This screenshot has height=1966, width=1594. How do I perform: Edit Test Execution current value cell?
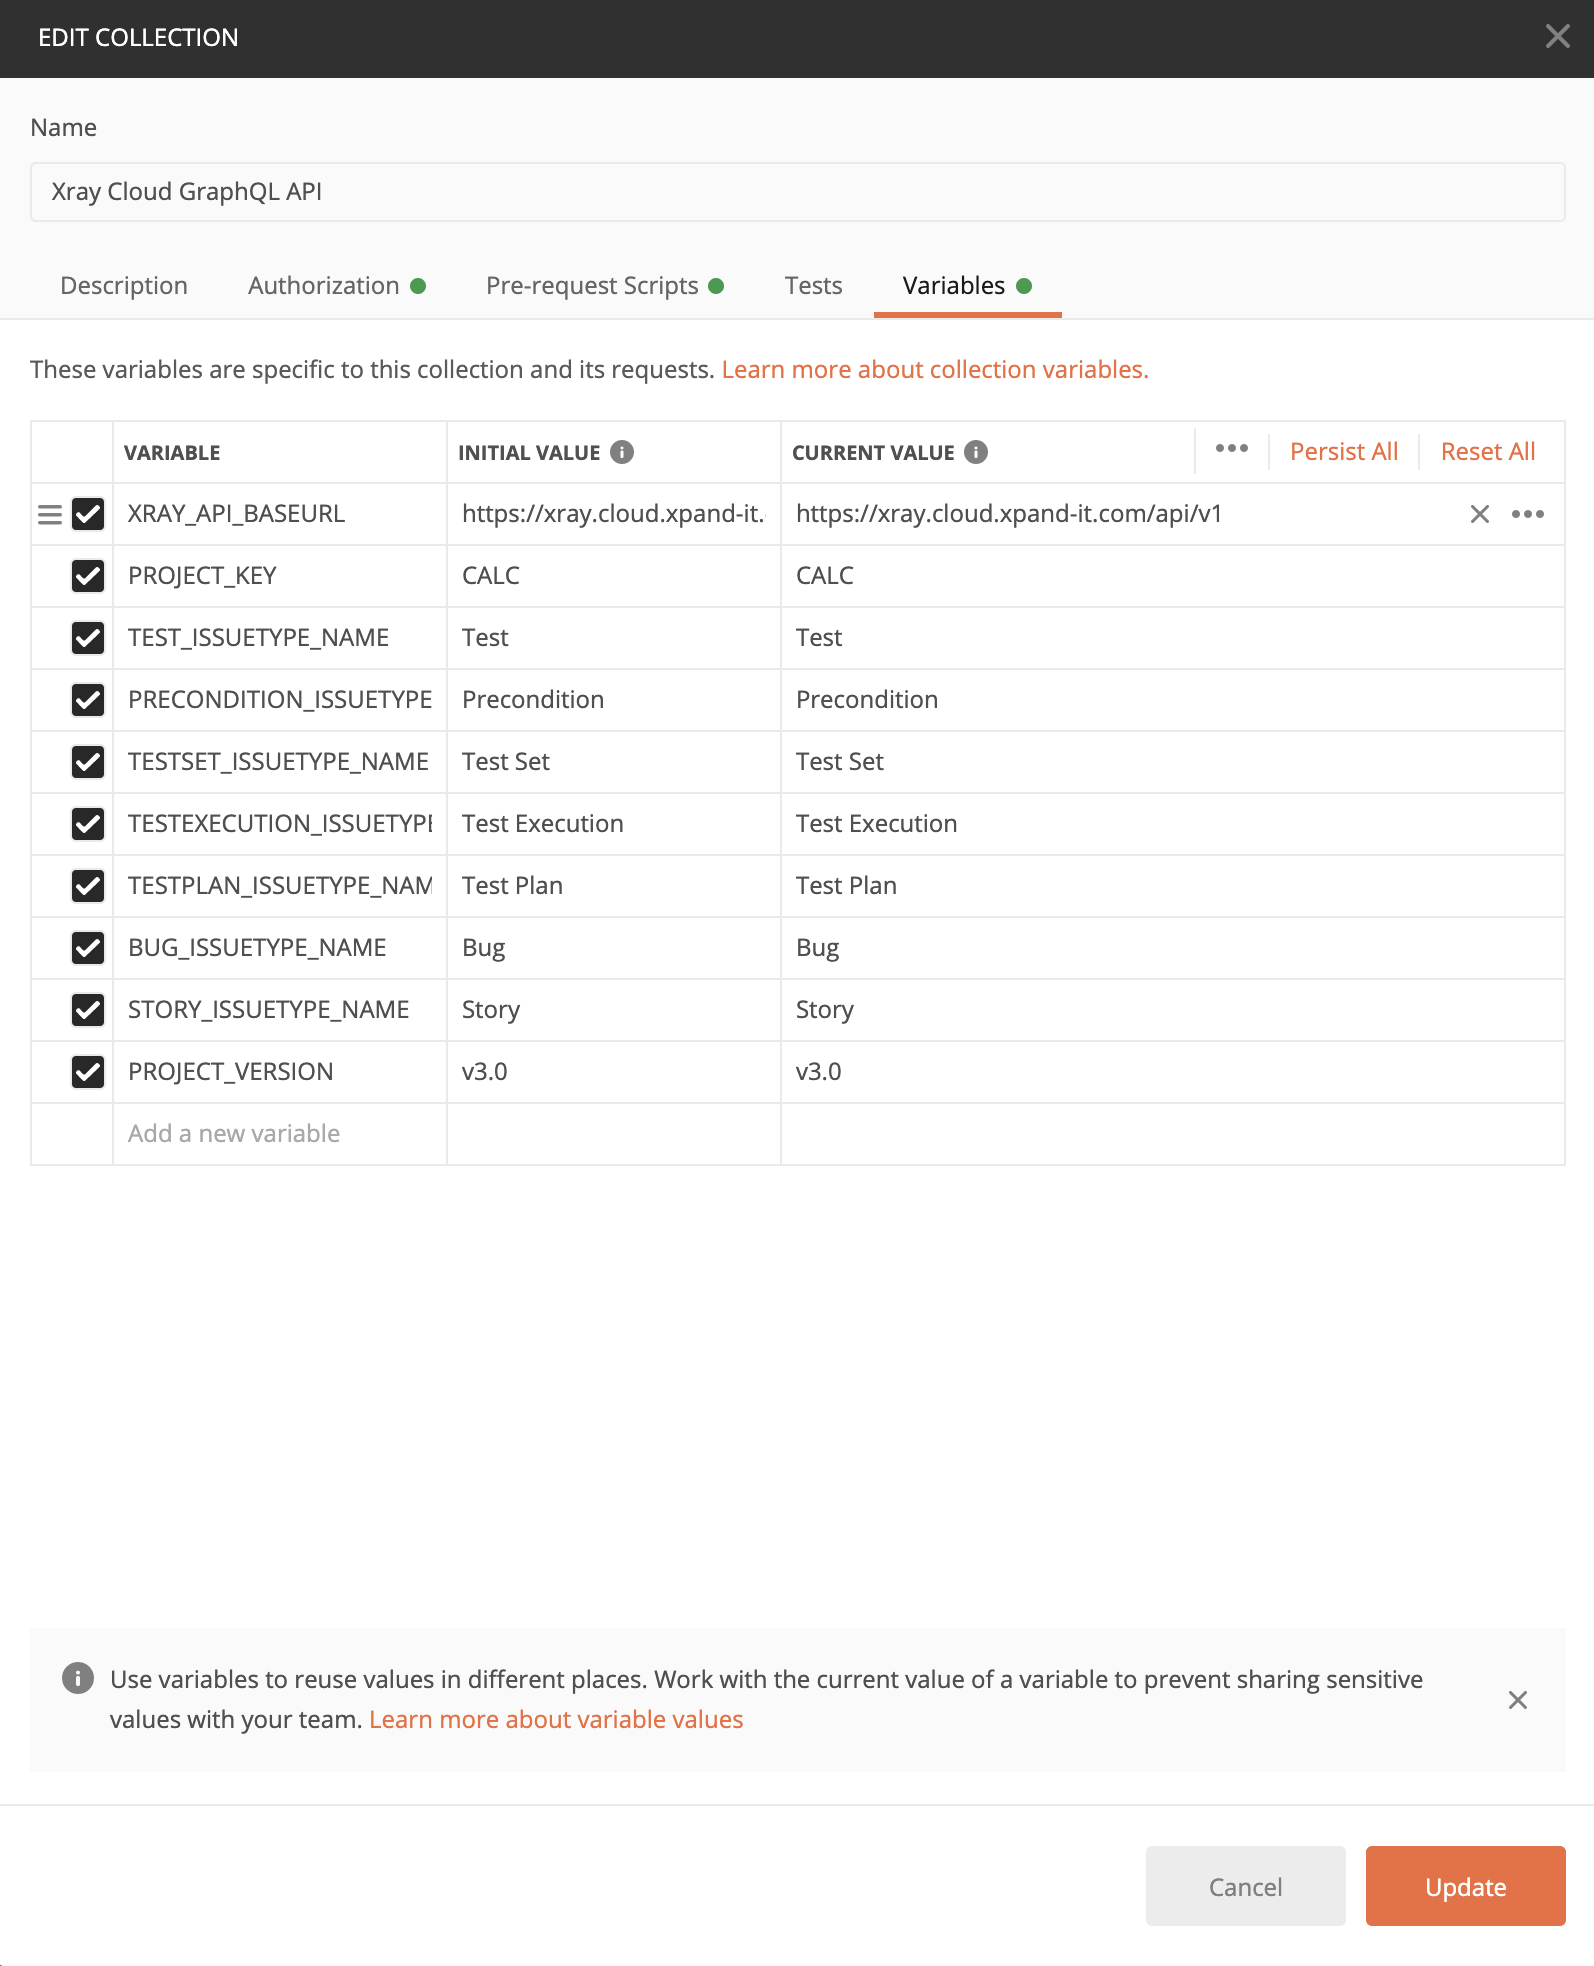tap(1172, 824)
